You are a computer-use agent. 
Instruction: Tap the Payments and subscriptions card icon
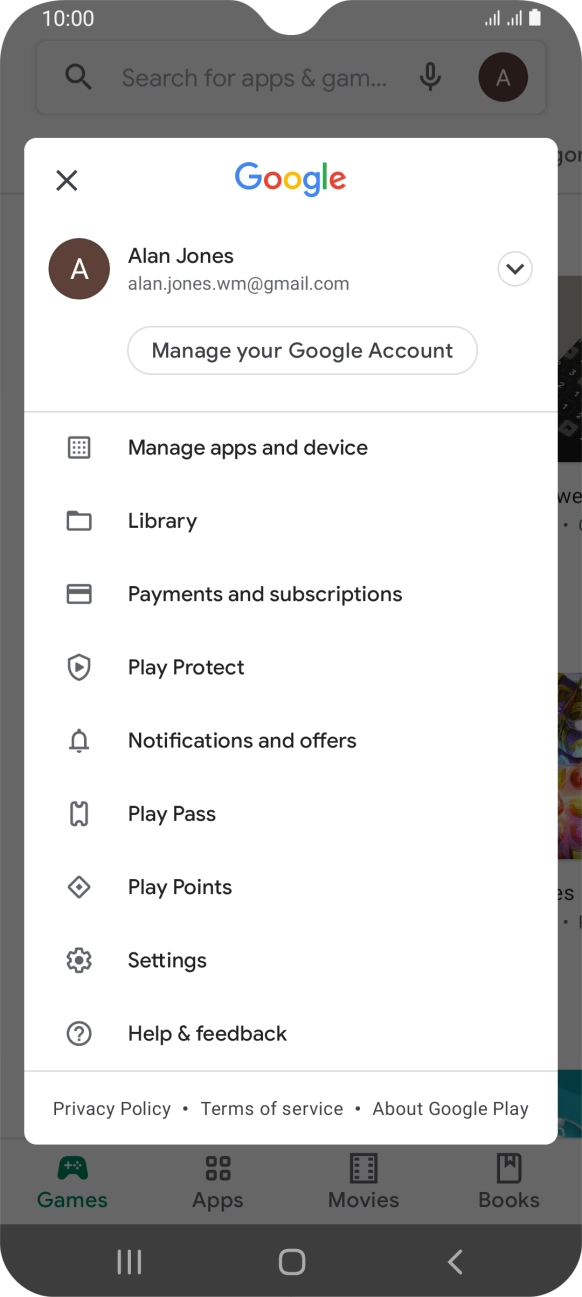coord(79,594)
